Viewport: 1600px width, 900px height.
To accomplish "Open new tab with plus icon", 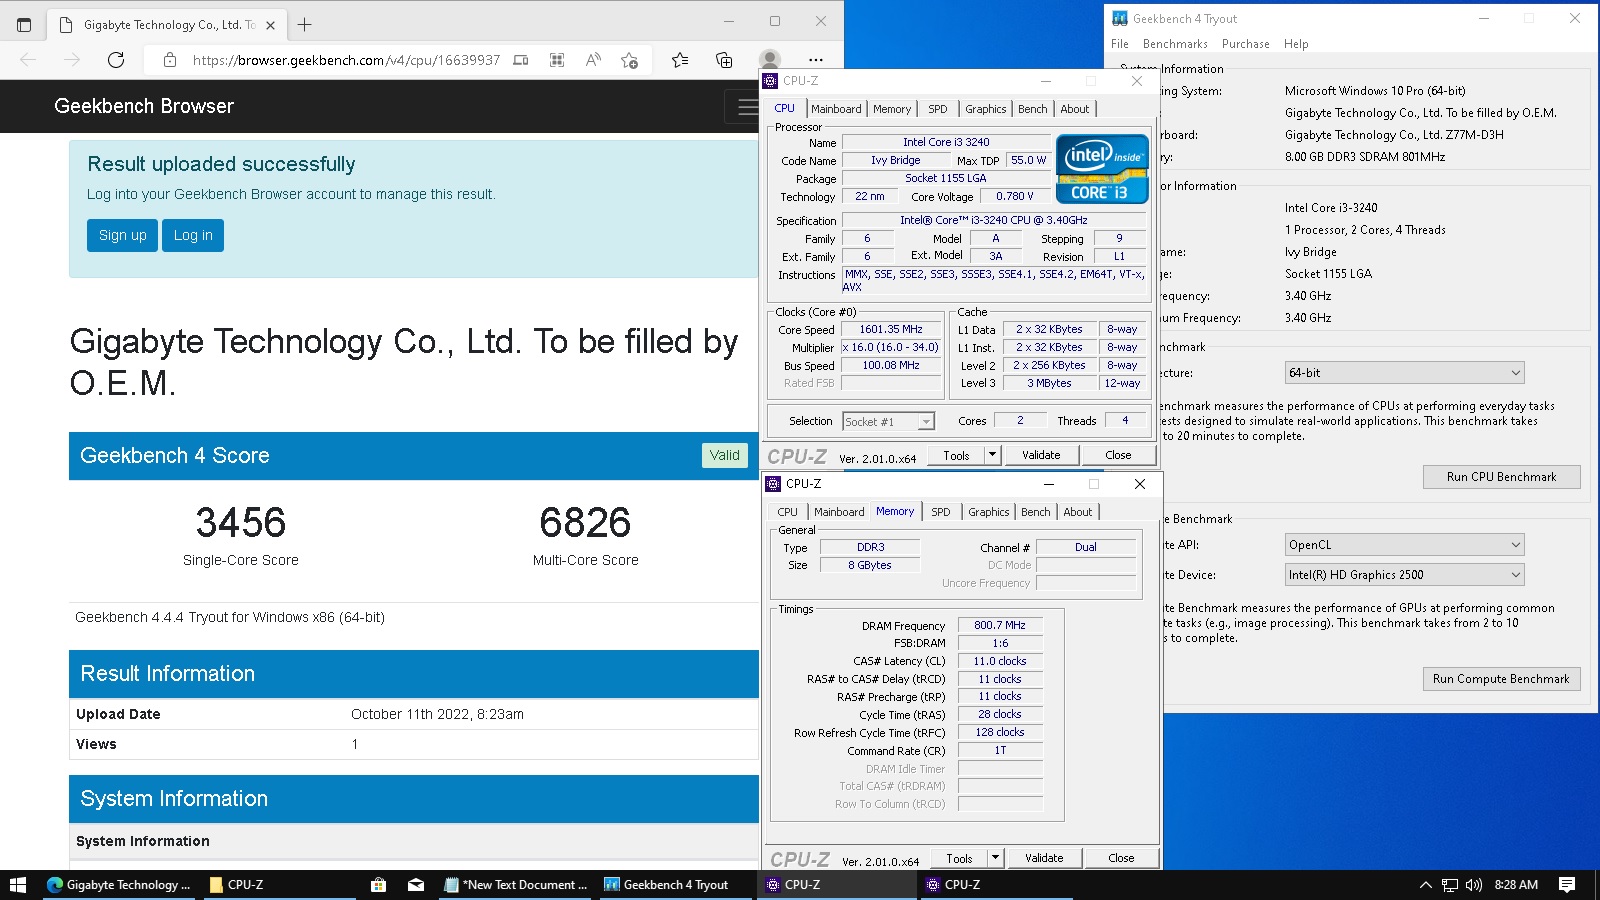I will 304,24.
